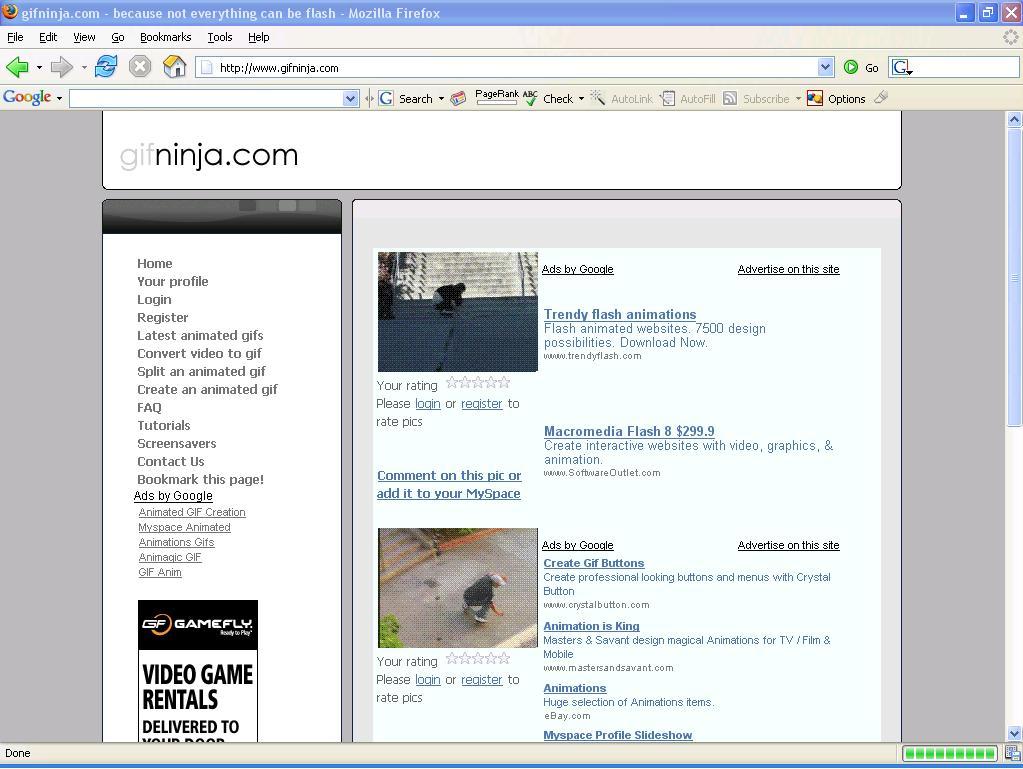This screenshot has height=769, width=1023.
Task: Click the highlighter pen icon
Action: click(881, 98)
